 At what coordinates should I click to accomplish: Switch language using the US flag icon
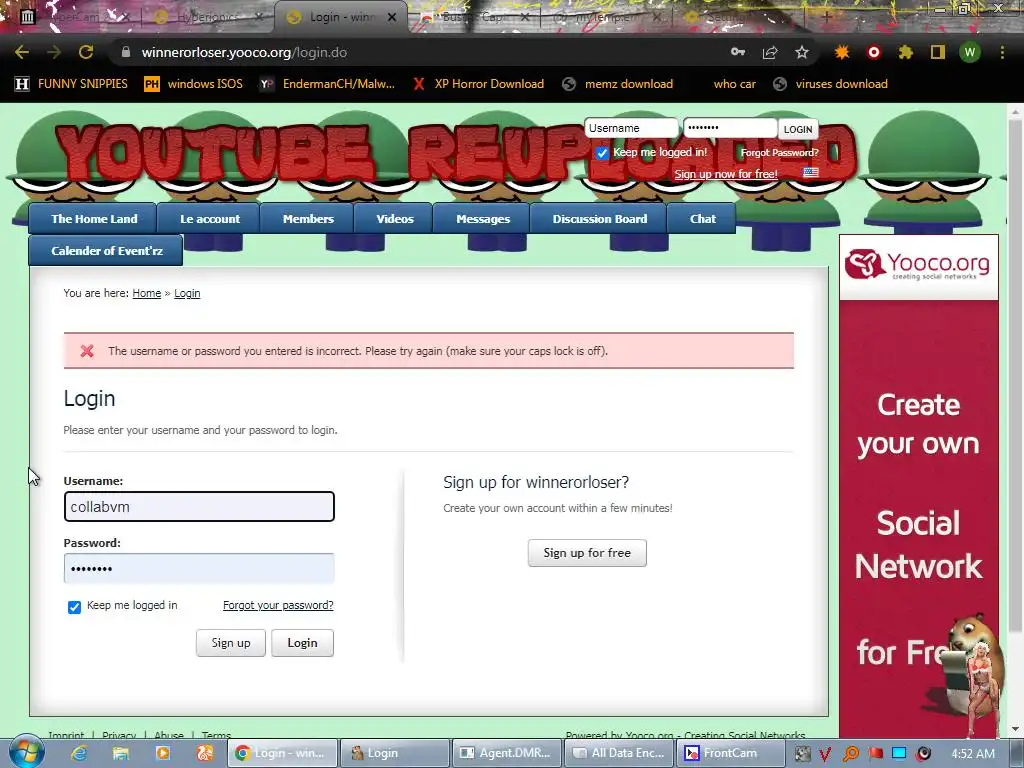811,173
